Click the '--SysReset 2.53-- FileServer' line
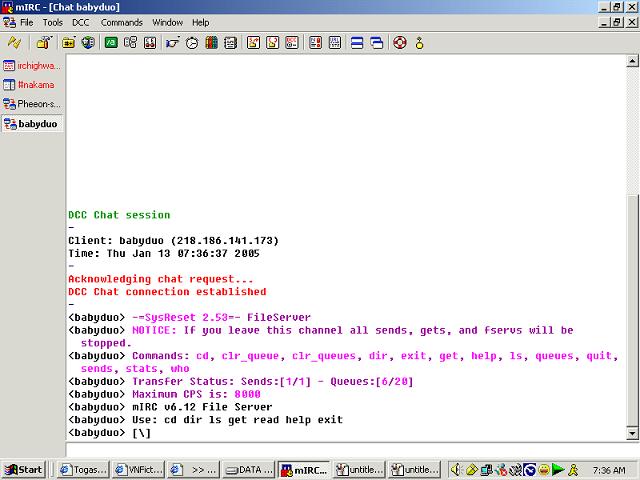 [189, 318]
